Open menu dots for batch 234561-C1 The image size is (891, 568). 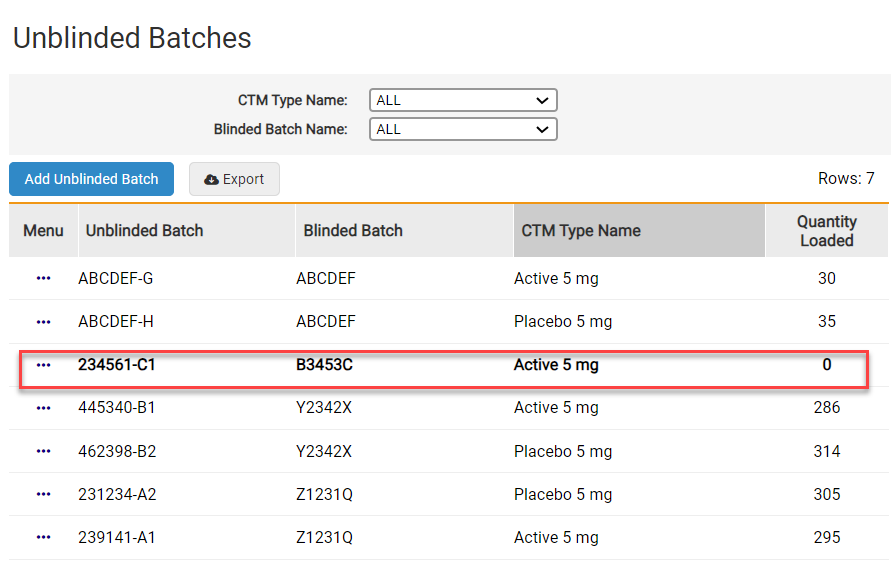[x=43, y=365]
